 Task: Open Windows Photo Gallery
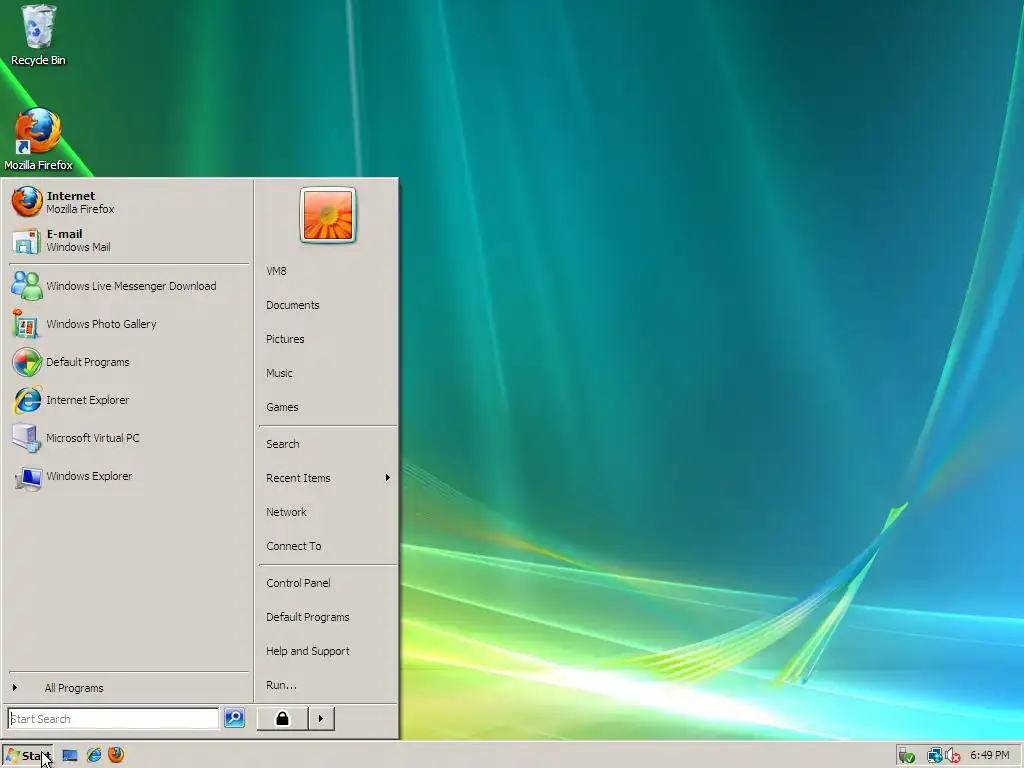pyautogui.click(x=129, y=324)
